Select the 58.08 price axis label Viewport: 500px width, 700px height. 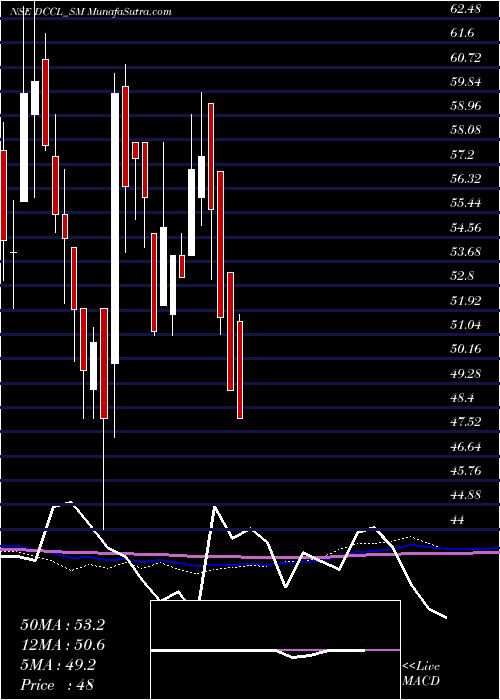coord(466,130)
